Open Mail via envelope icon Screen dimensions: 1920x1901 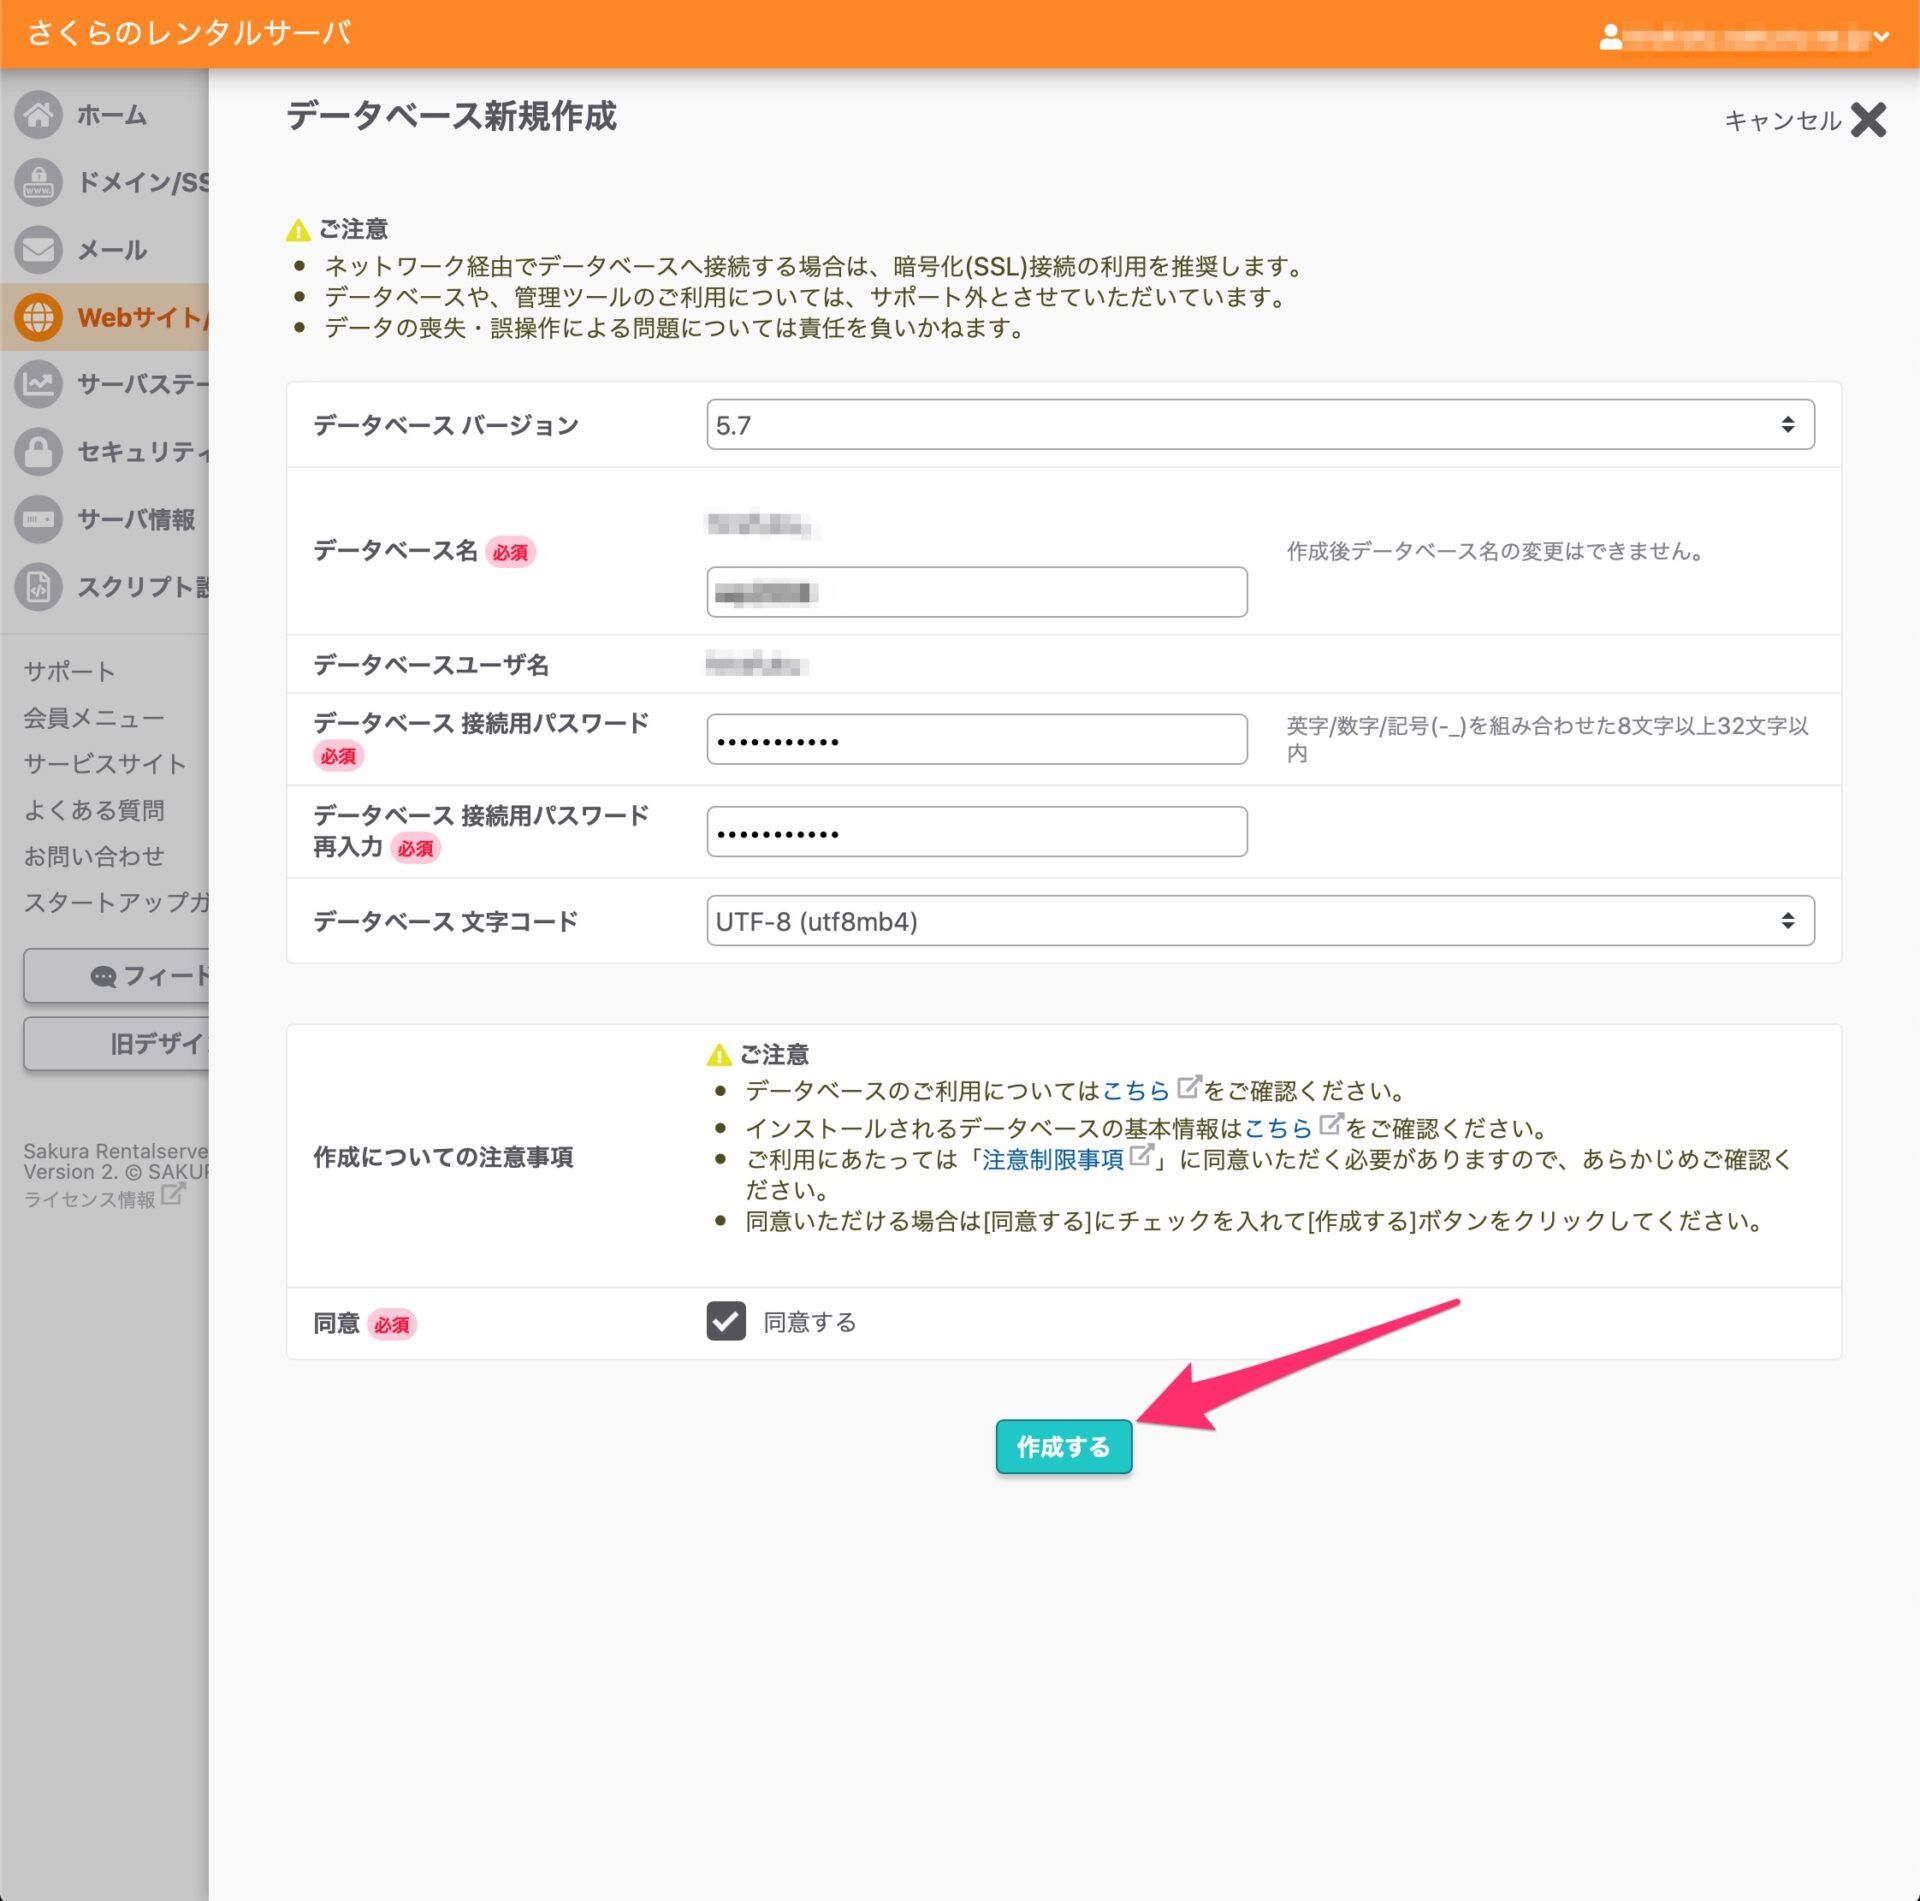[x=38, y=250]
